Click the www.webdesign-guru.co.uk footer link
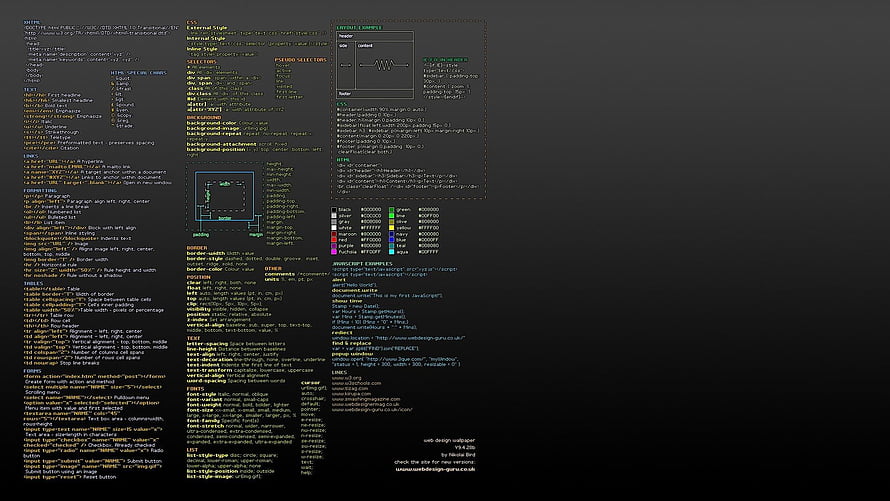The image size is (890, 501). (x=435, y=469)
